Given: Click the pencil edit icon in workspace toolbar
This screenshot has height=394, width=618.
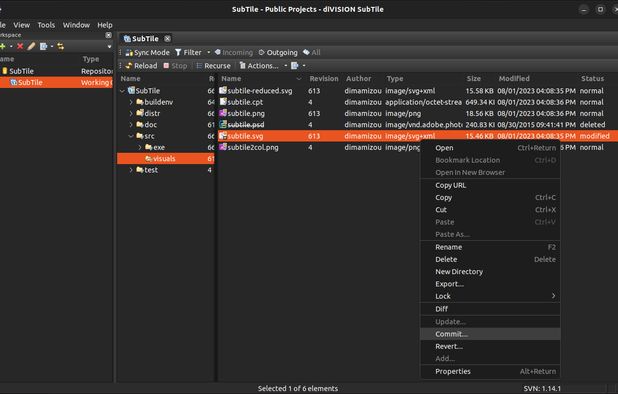Looking at the screenshot, I should click(31, 46).
